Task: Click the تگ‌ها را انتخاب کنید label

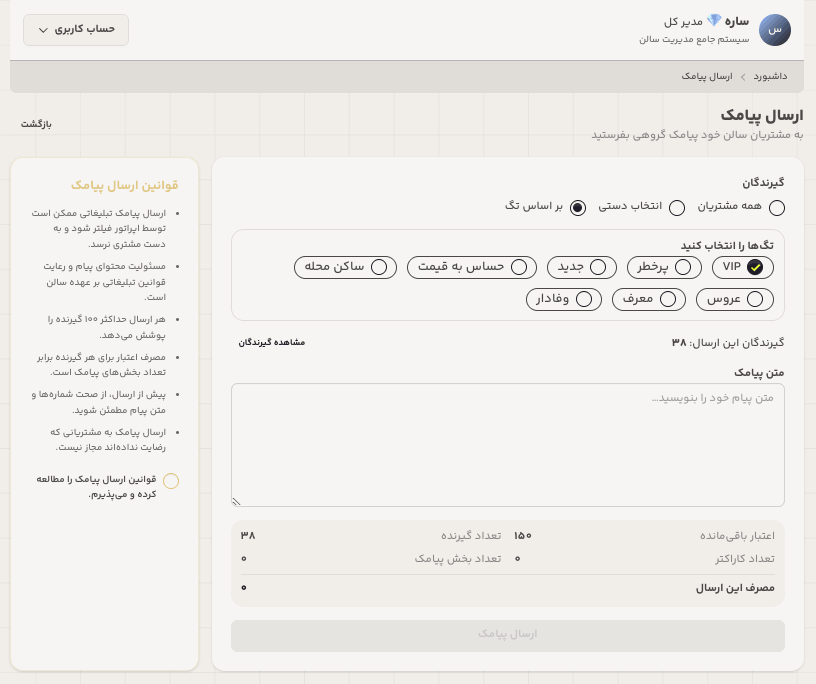Action: coord(727,245)
